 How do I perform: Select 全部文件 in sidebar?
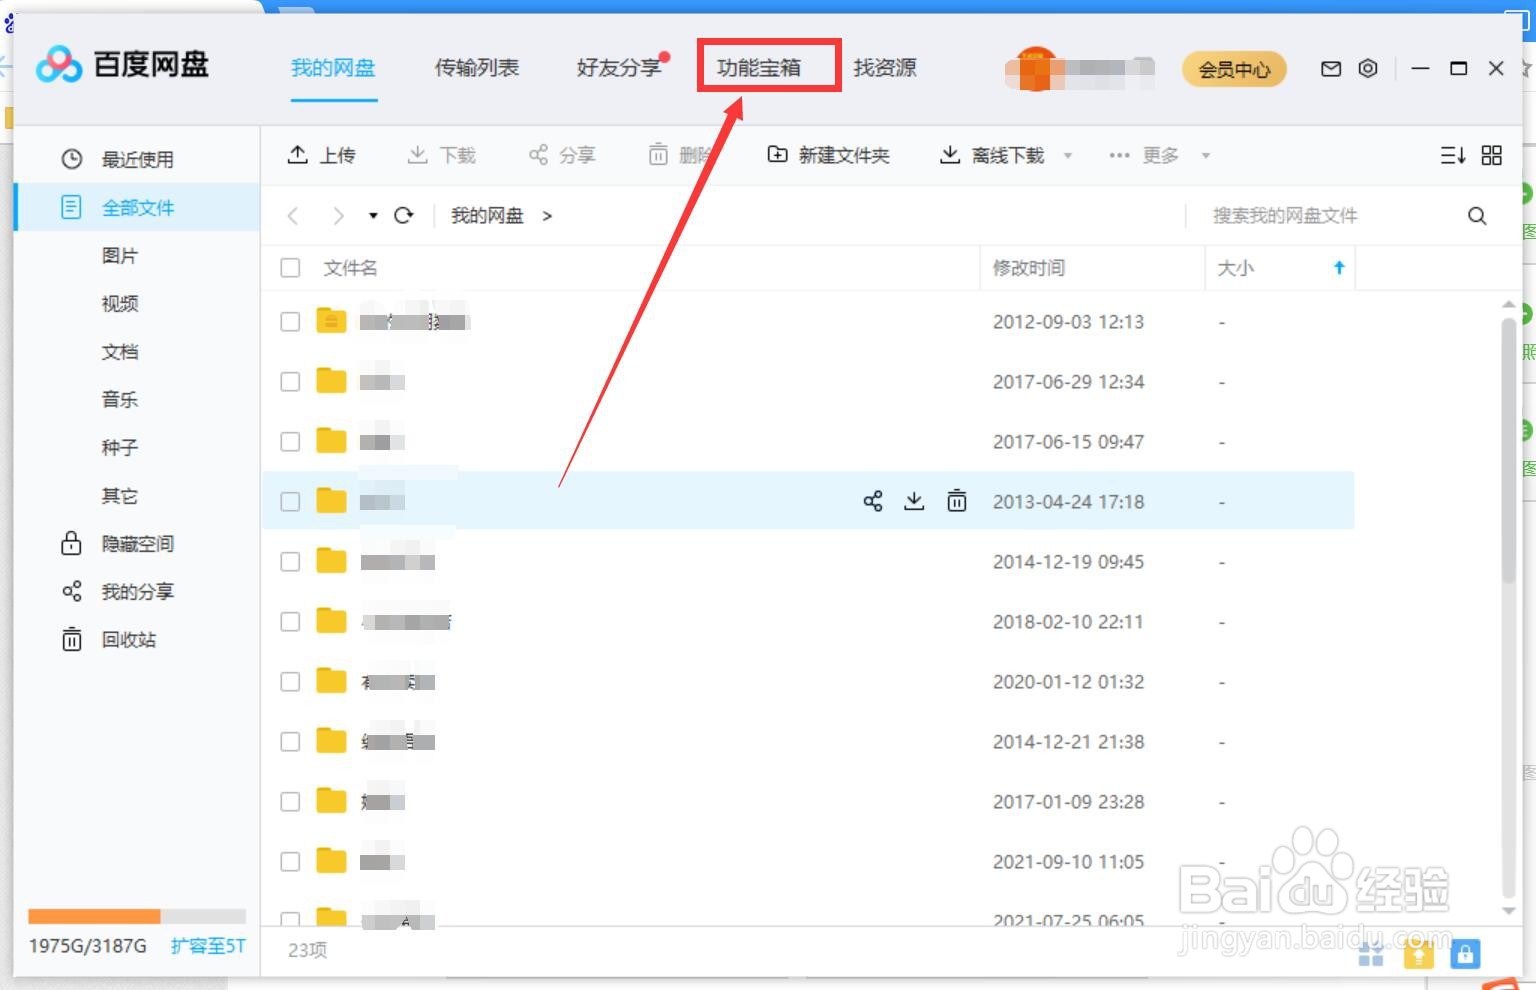[137, 208]
